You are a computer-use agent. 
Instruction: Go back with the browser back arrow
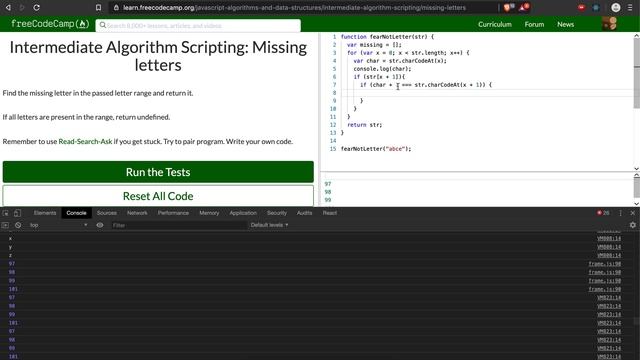(8, 7)
